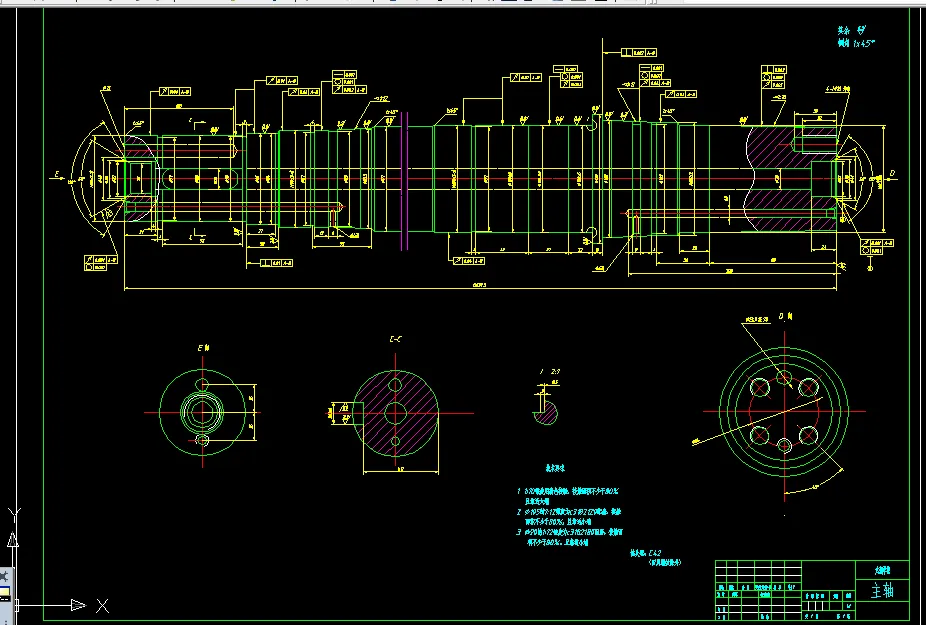Select technical requirement note number 2
Image resolution: width=926 pixels, height=625 pixels.
(569, 516)
